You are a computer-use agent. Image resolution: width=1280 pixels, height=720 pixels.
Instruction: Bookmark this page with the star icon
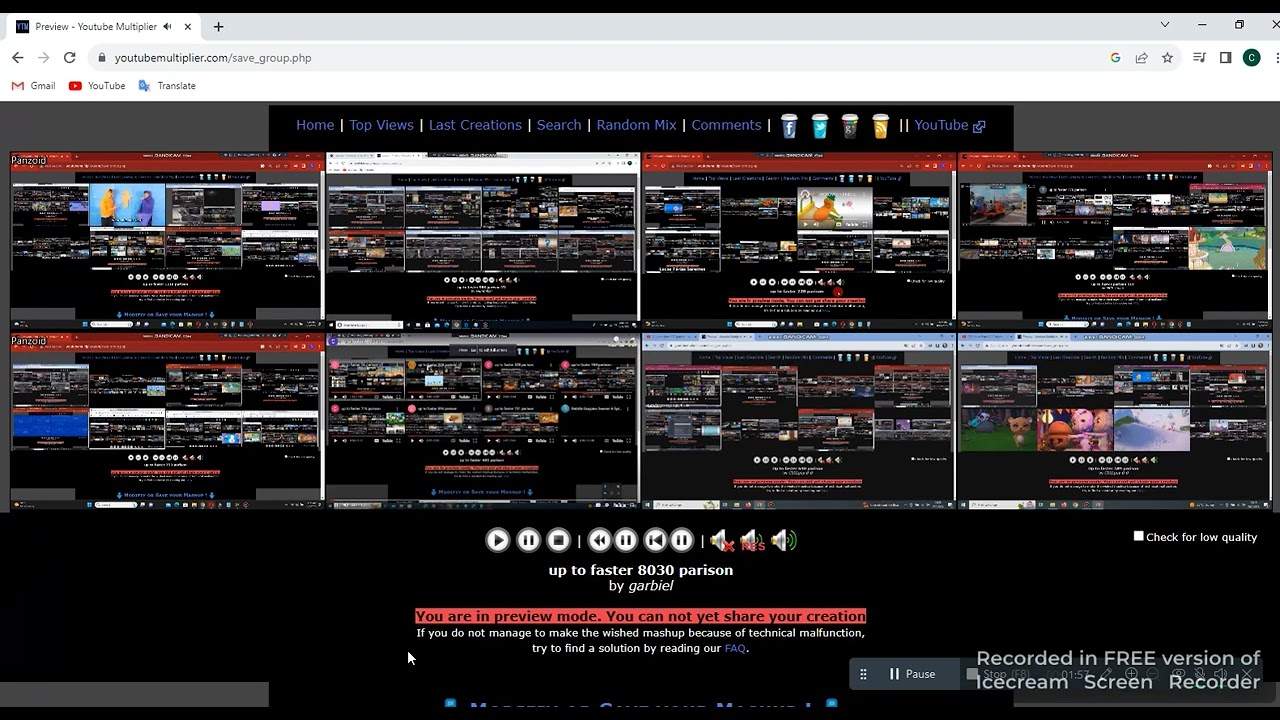pyautogui.click(x=1167, y=58)
